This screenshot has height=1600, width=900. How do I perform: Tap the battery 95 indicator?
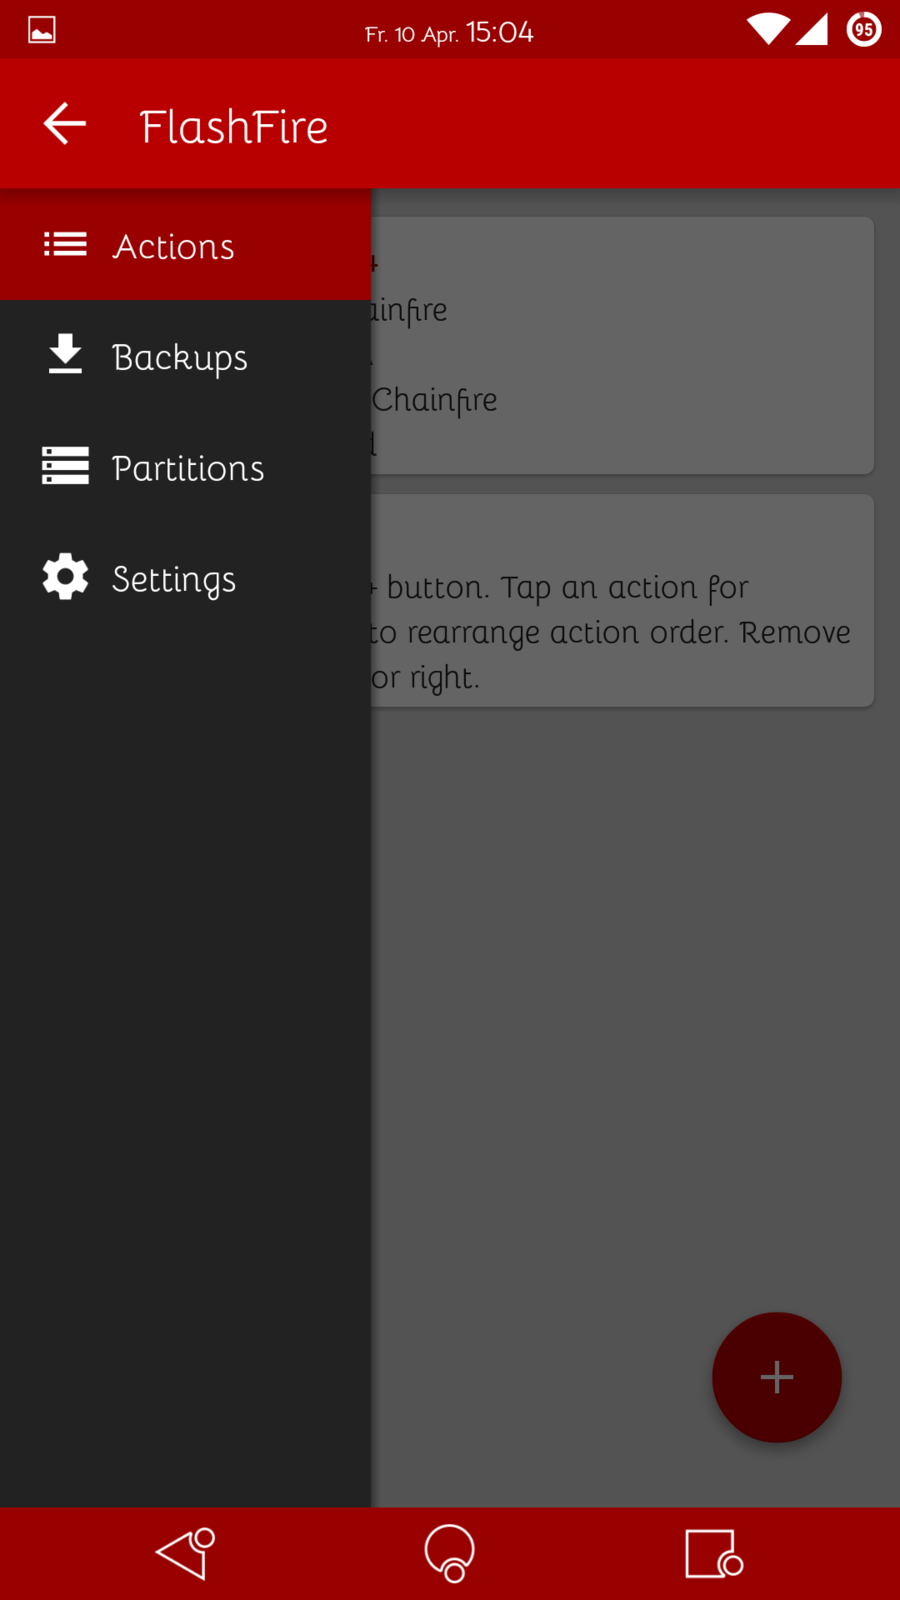coord(864,30)
